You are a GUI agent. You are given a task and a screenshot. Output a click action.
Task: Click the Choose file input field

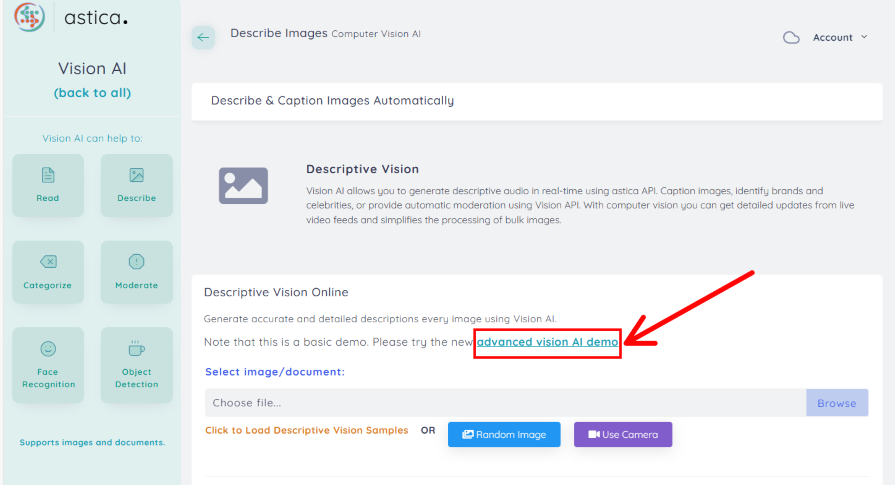click(x=505, y=403)
